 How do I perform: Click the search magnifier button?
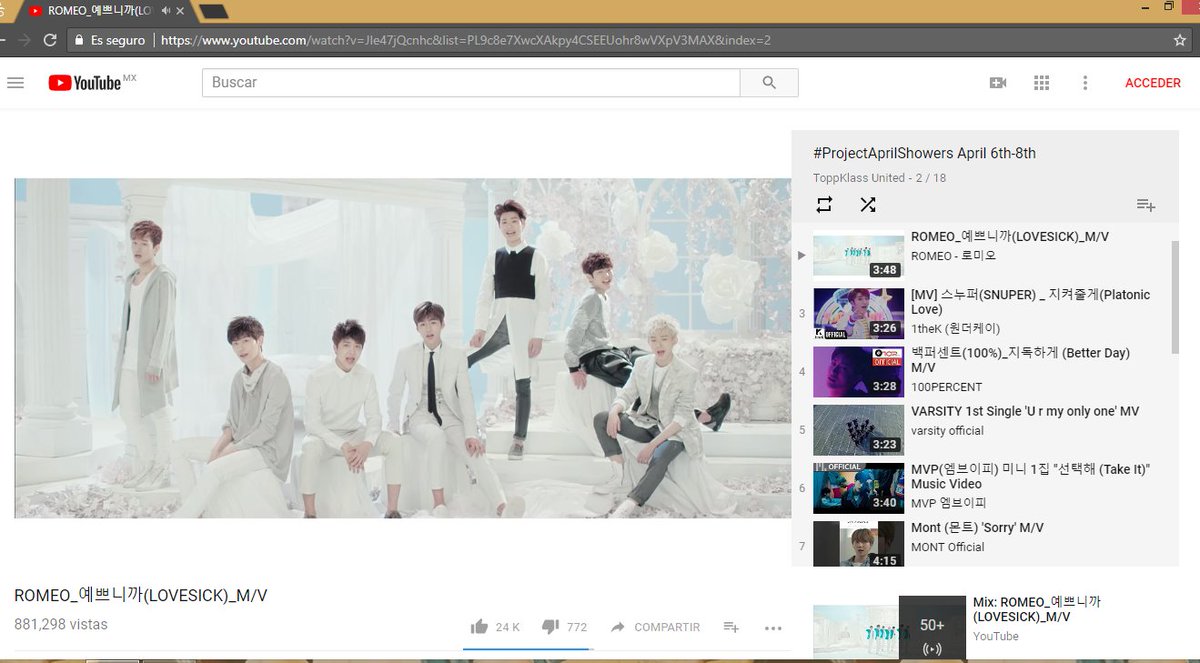pos(769,83)
